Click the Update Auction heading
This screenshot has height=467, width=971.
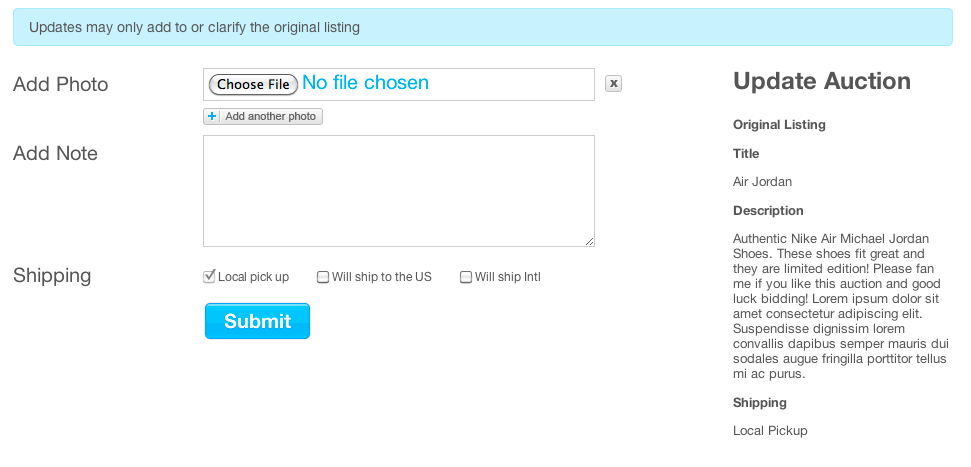click(x=822, y=82)
